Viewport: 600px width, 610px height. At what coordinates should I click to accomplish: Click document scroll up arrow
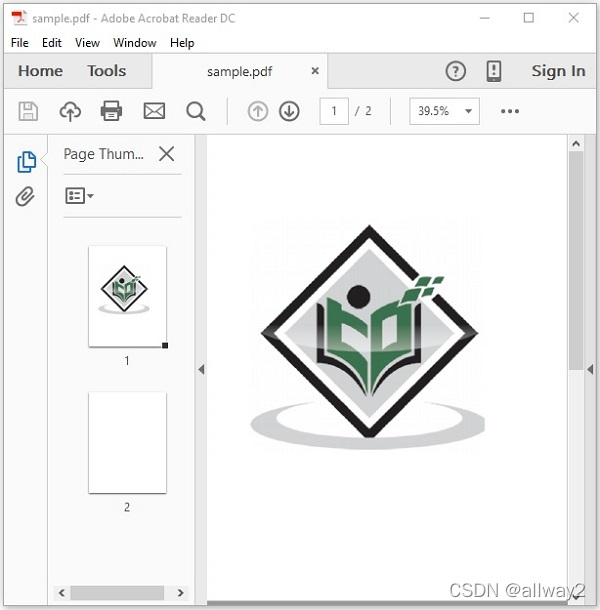point(576,144)
